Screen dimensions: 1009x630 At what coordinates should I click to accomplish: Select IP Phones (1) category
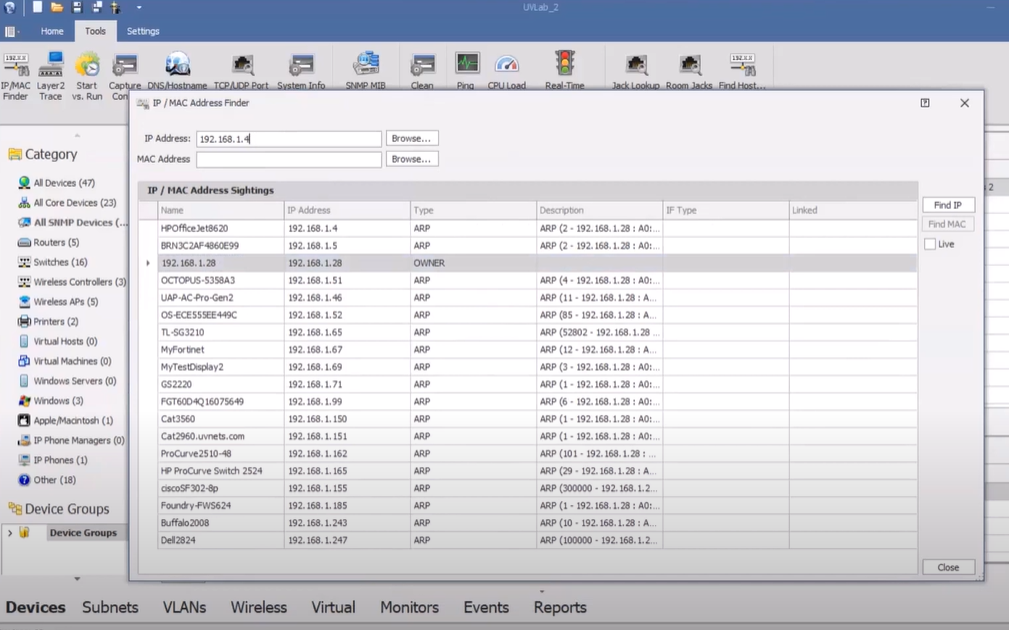coord(53,460)
